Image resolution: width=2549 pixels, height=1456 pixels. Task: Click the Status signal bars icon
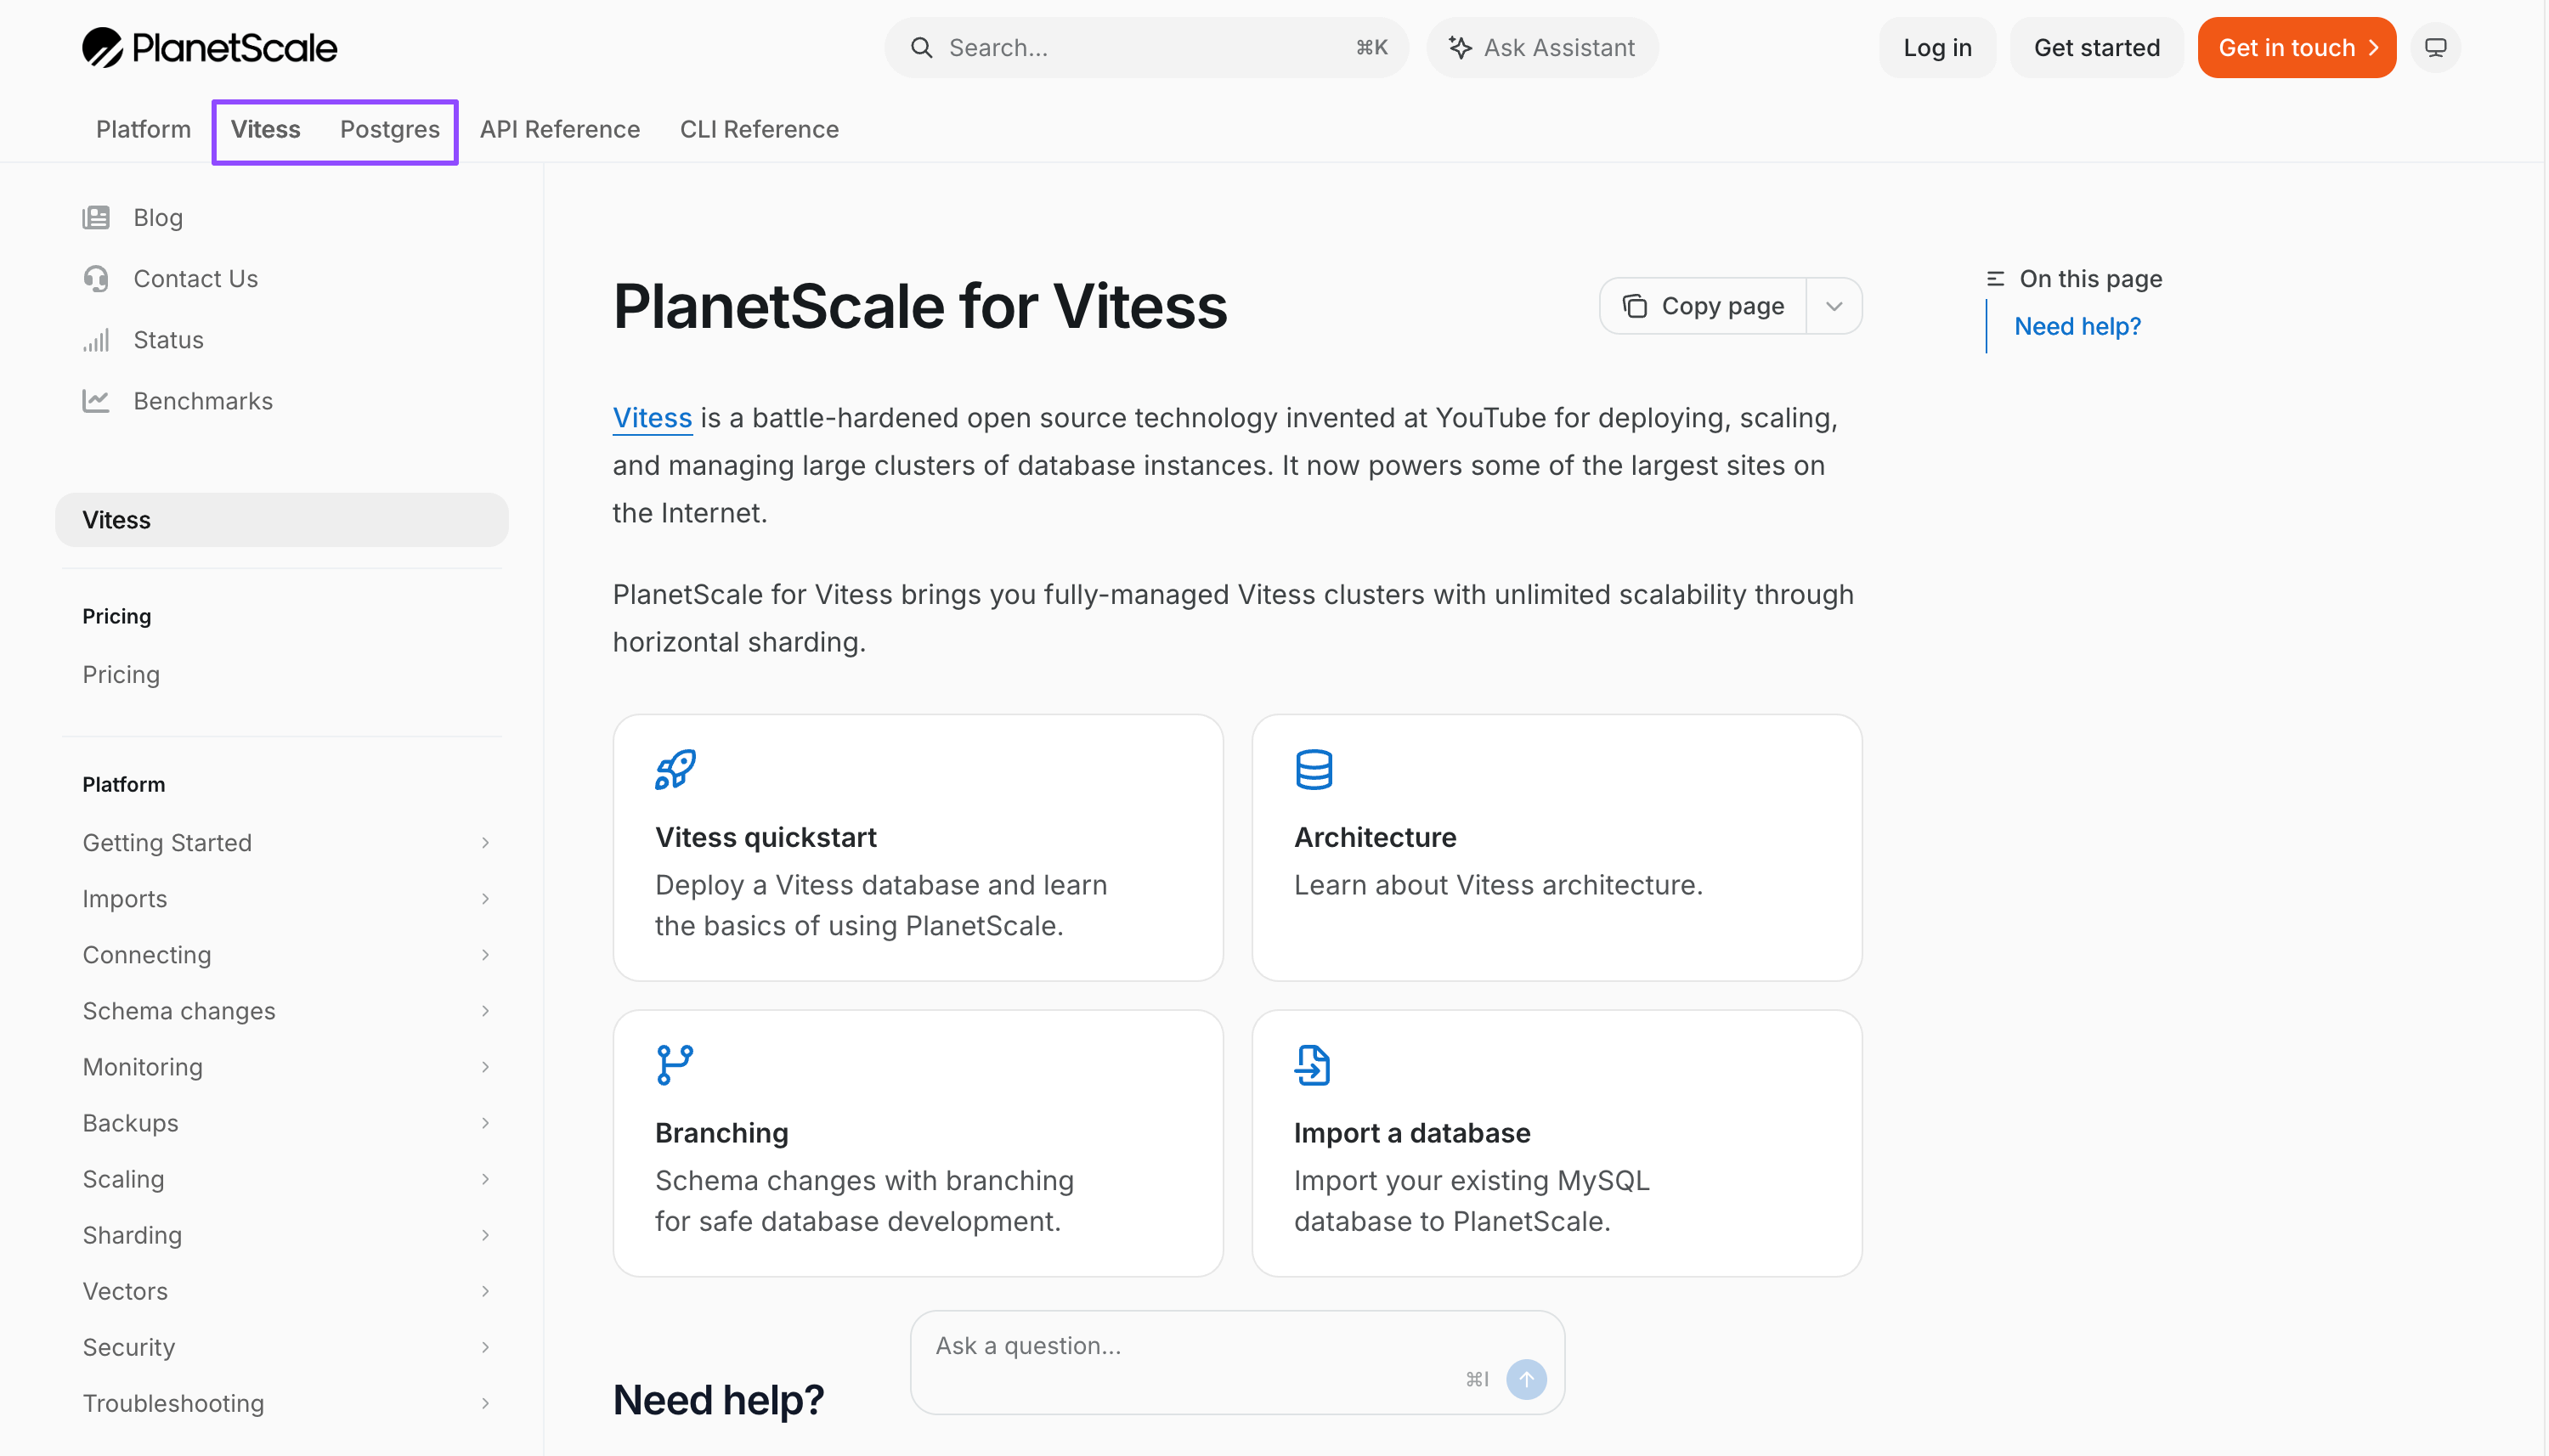[x=96, y=340]
